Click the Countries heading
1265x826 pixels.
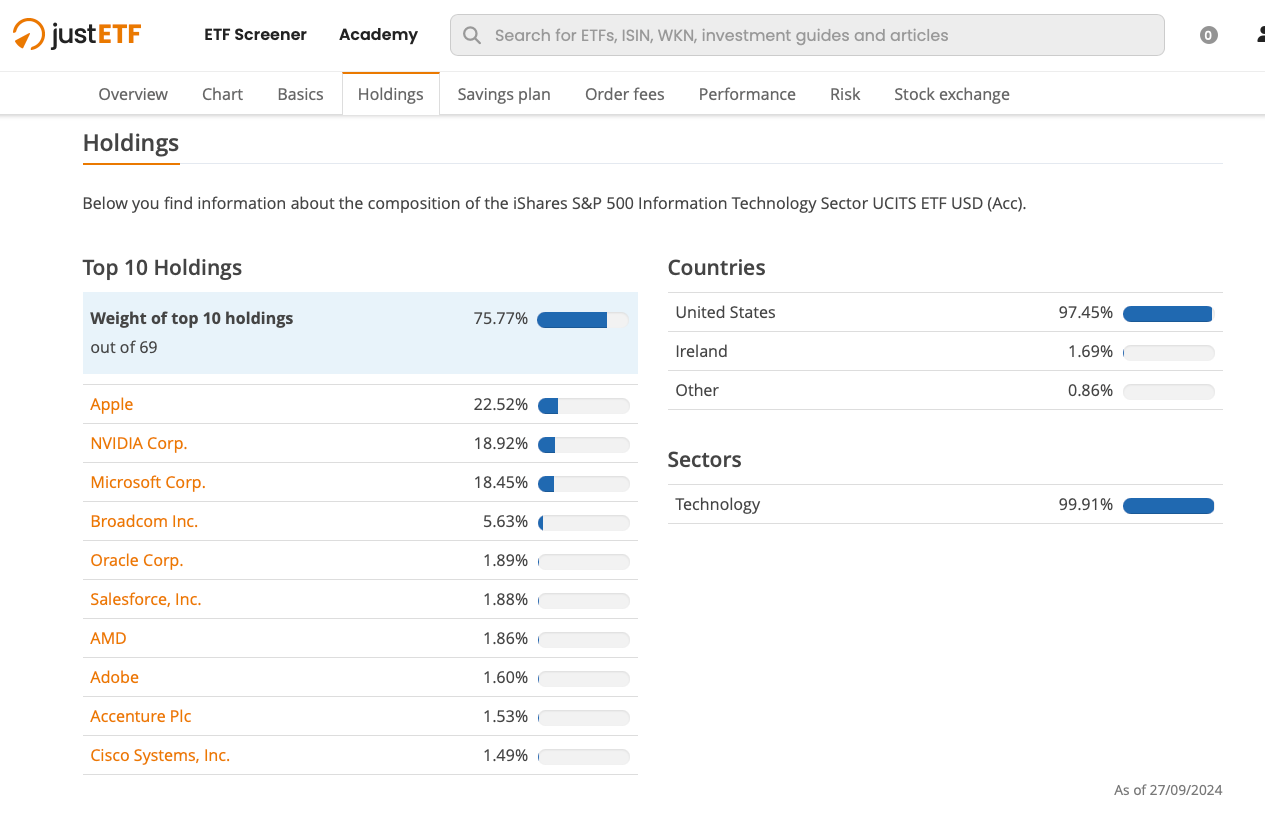tap(716, 267)
